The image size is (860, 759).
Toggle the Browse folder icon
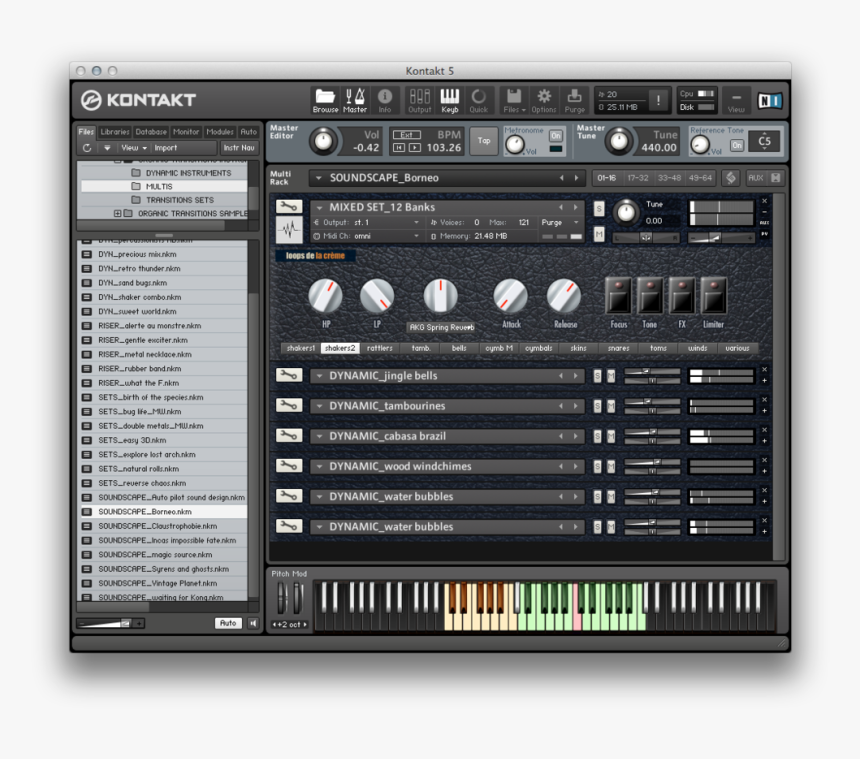click(325, 100)
